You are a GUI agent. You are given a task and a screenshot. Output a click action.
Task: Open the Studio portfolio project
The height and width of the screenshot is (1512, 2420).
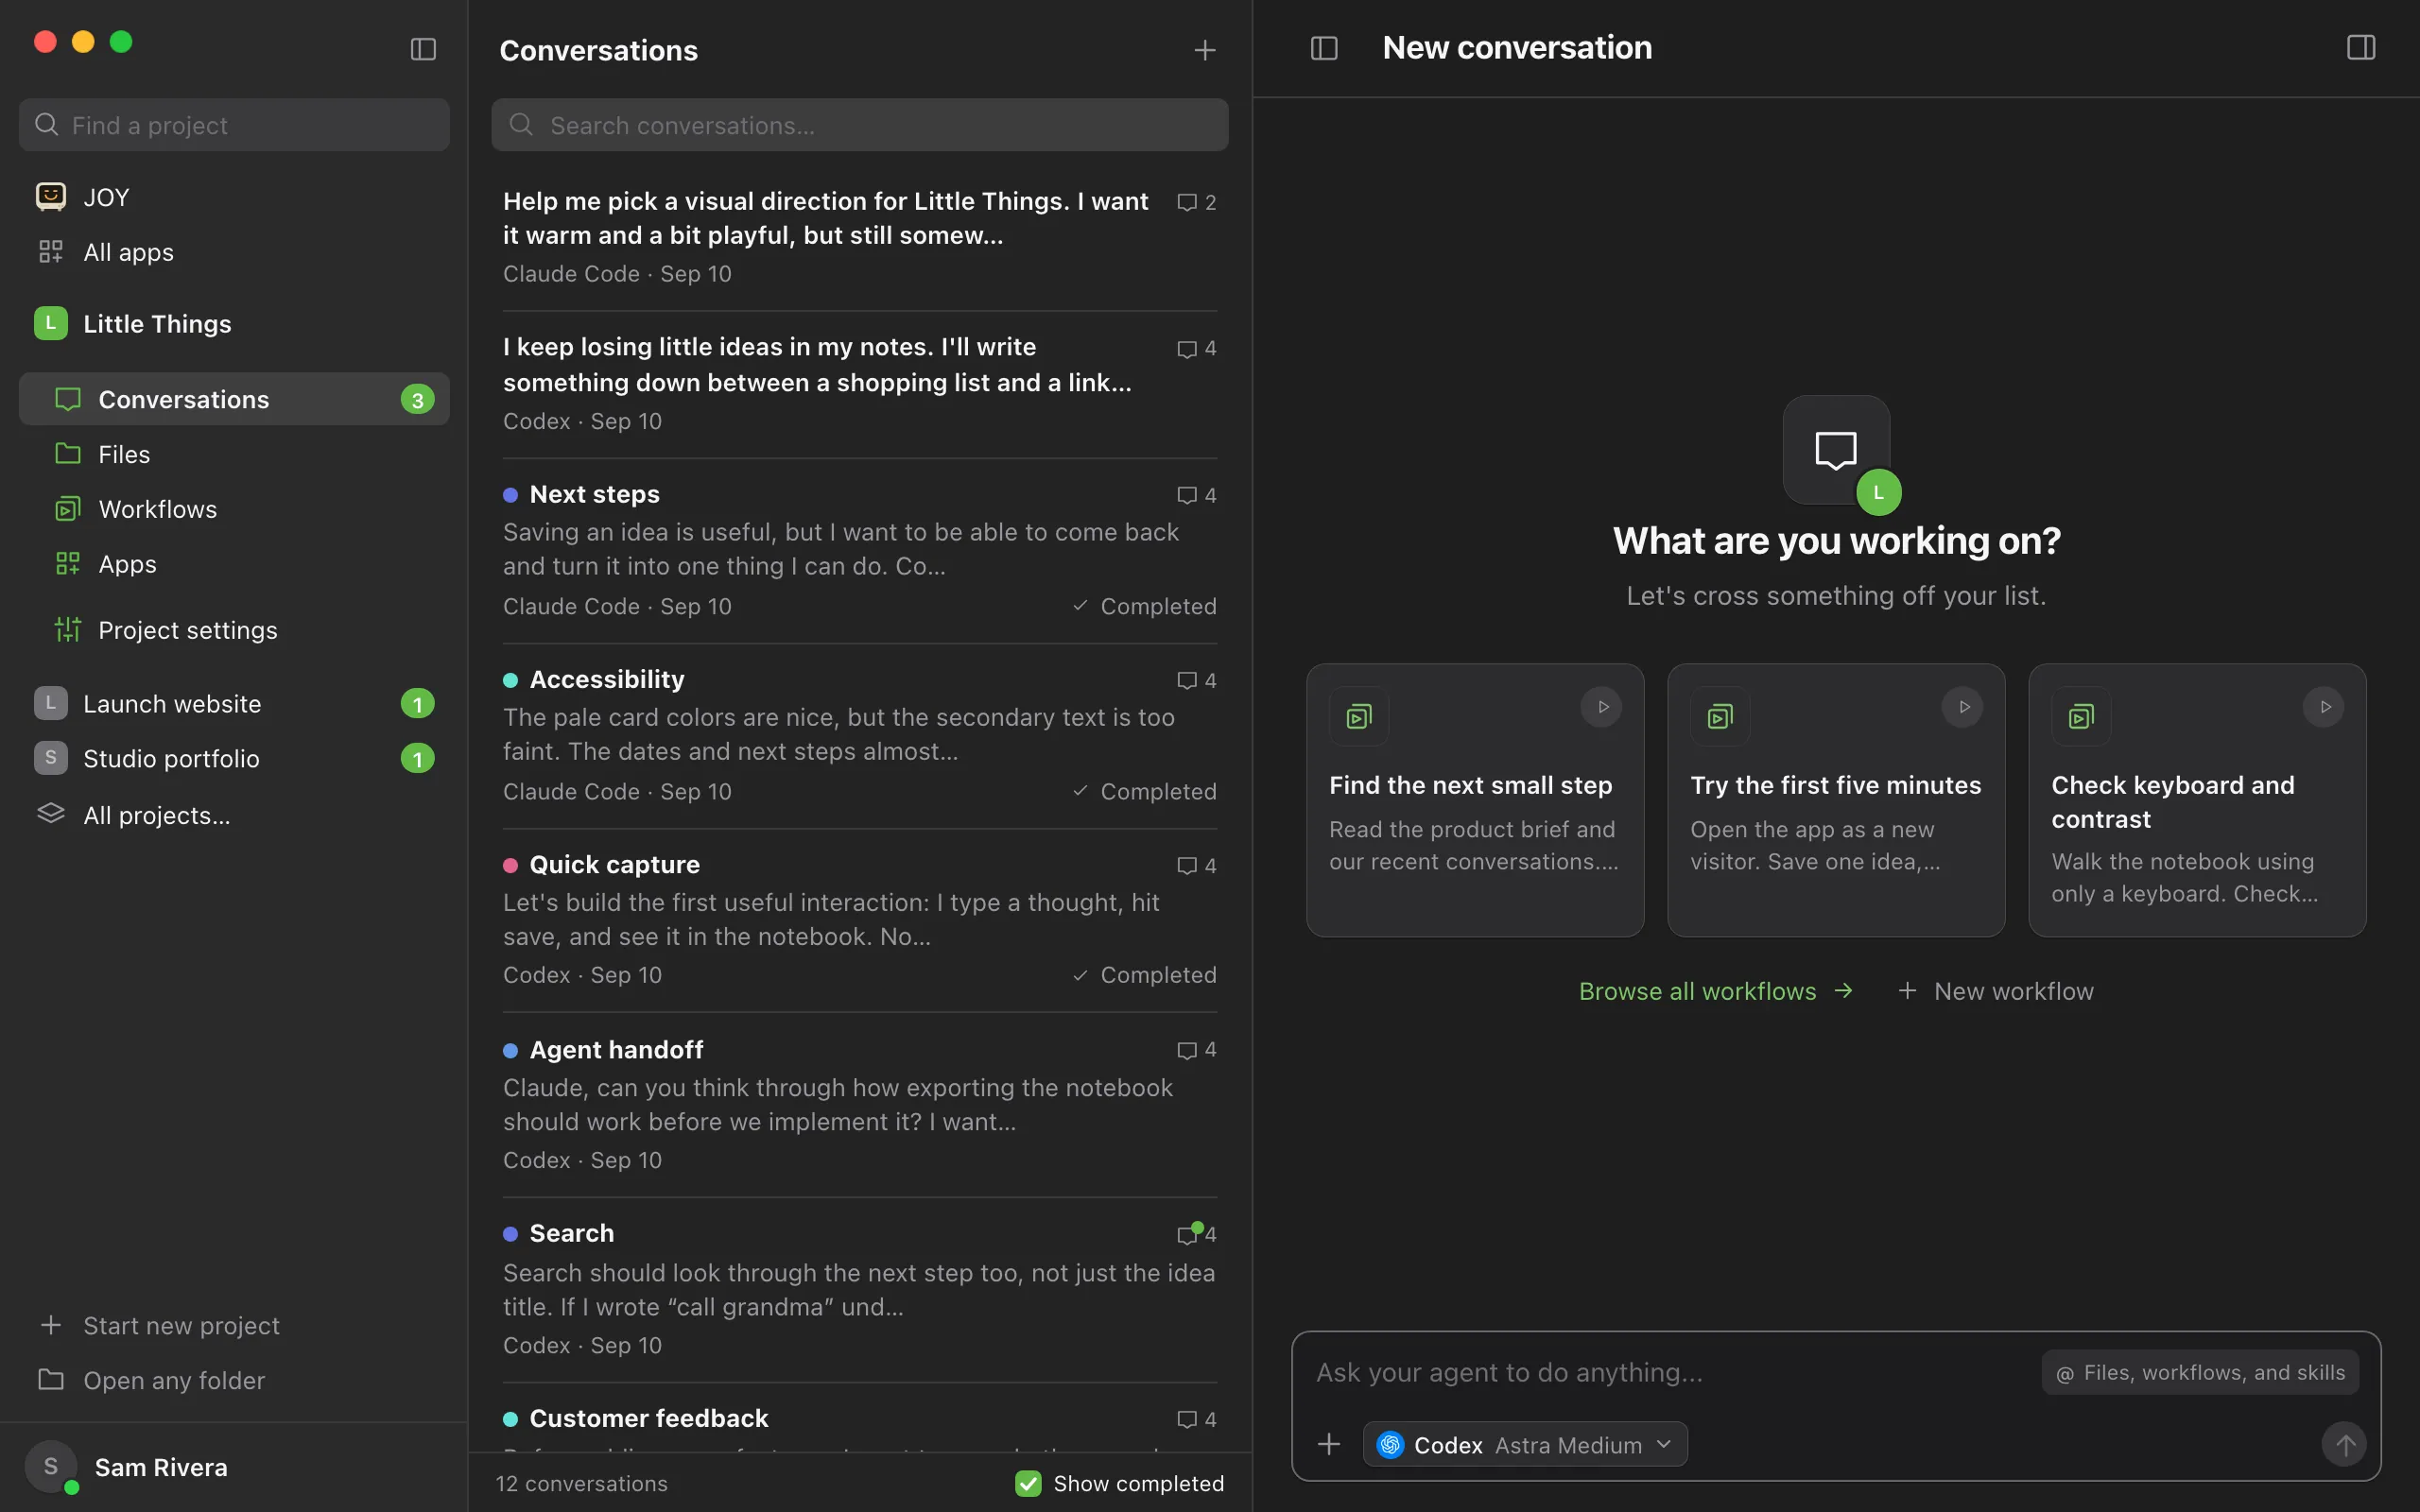(x=234, y=758)
